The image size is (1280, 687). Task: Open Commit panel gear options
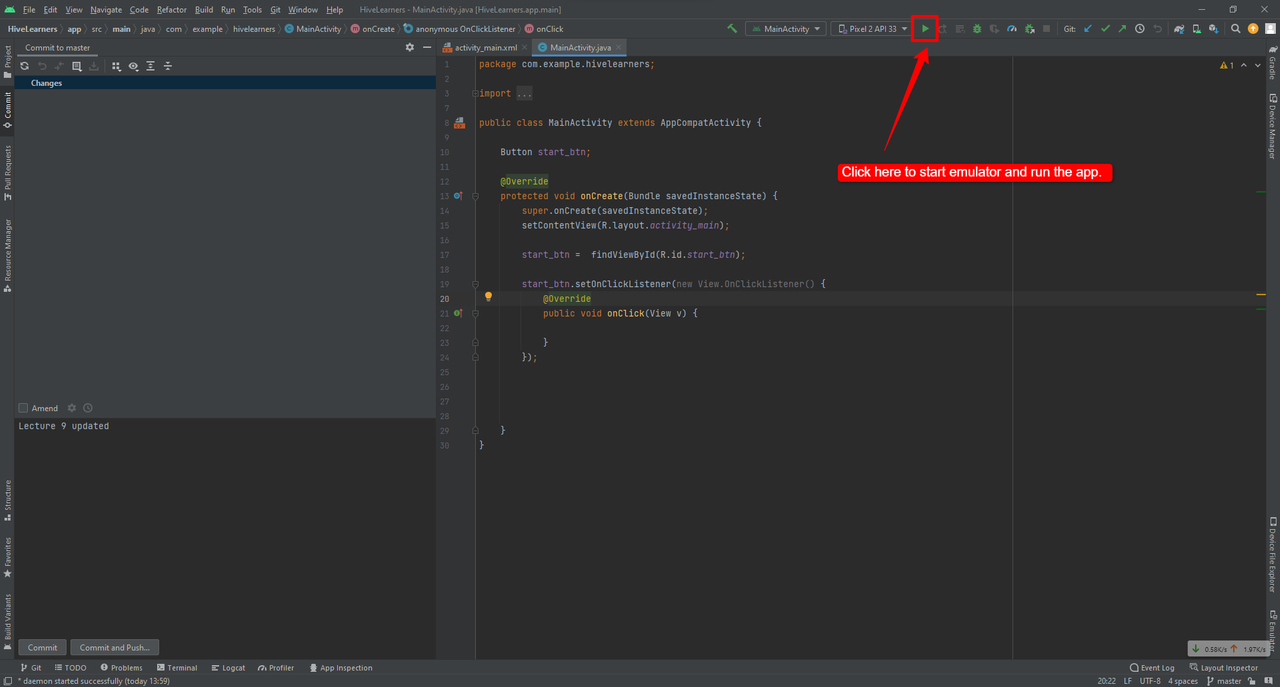409,47
